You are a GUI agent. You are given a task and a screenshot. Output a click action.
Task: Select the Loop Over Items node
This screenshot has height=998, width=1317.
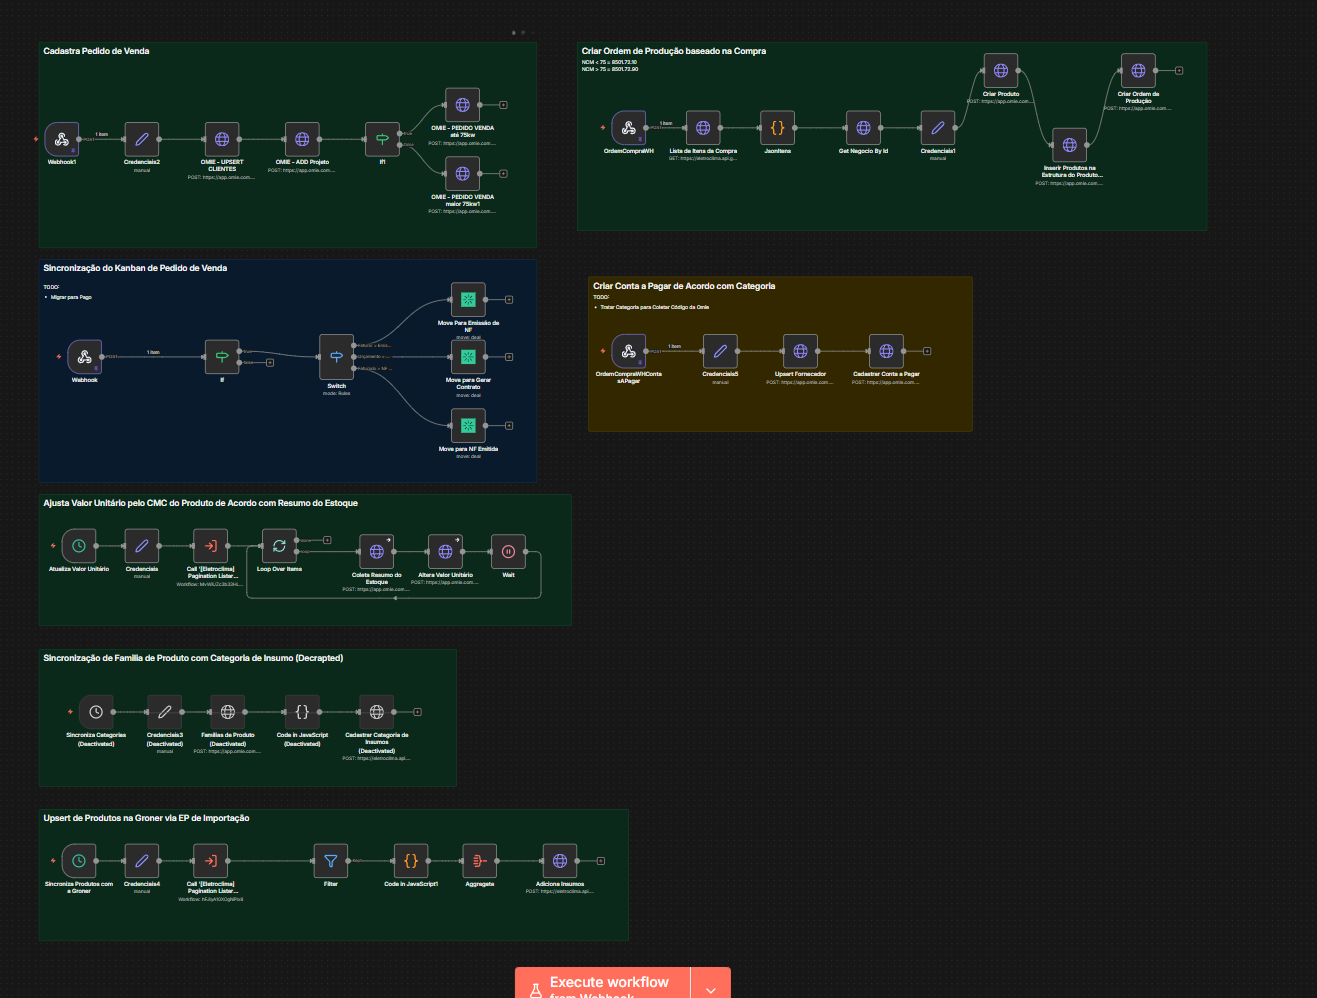(x=279, y=546)
